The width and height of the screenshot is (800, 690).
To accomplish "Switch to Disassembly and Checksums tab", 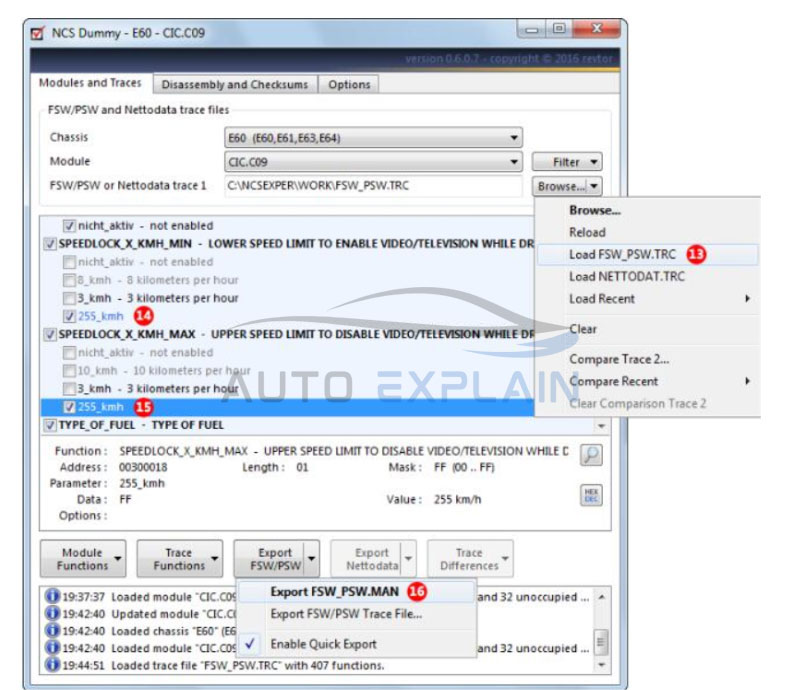I will [x=235, y=85].
